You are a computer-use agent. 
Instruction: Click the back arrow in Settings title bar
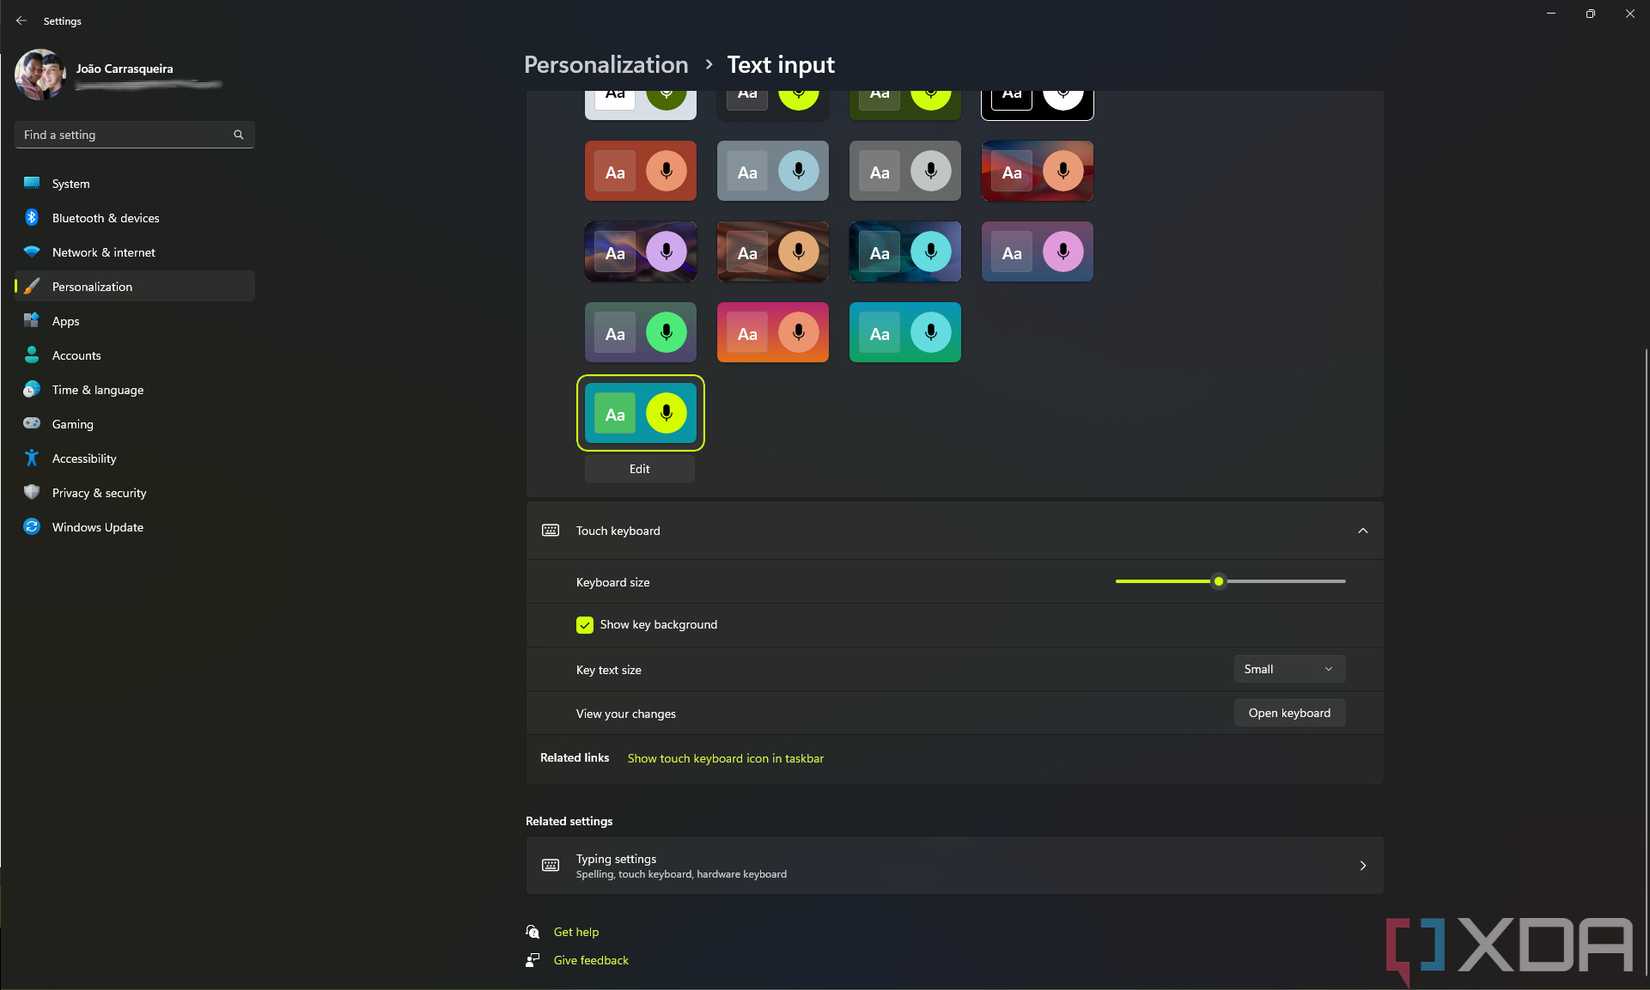pyautogui.click(x=21, y=20)
